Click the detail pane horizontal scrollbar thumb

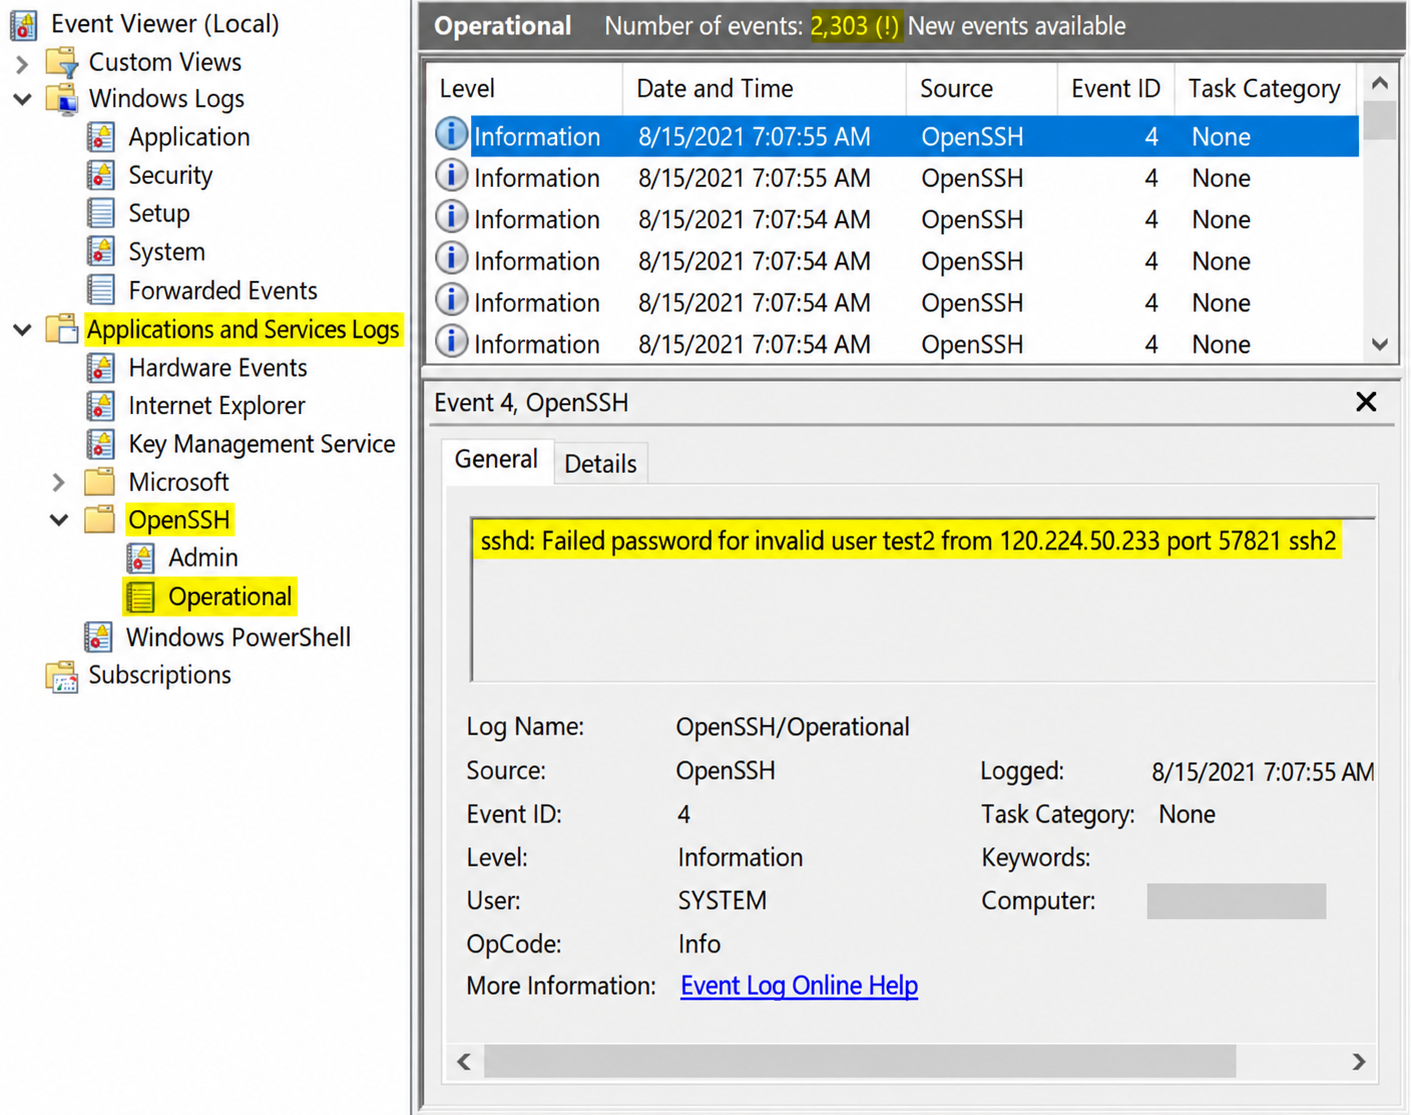pyautogui.click(x=860, y=1062)
